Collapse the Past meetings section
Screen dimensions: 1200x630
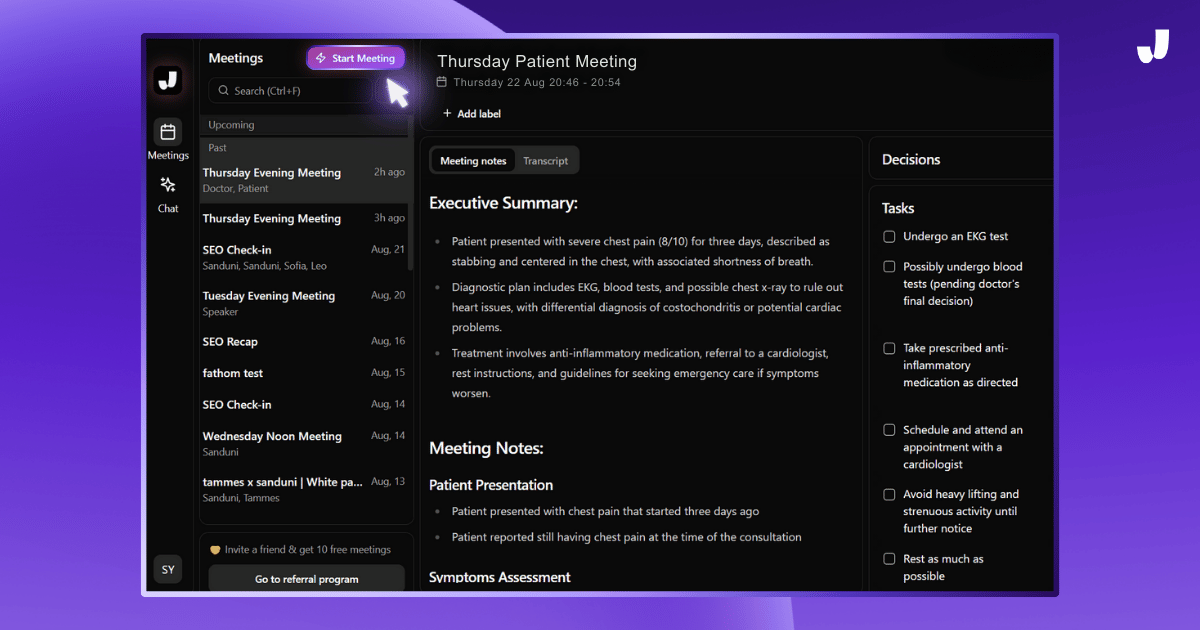[218, 148]
